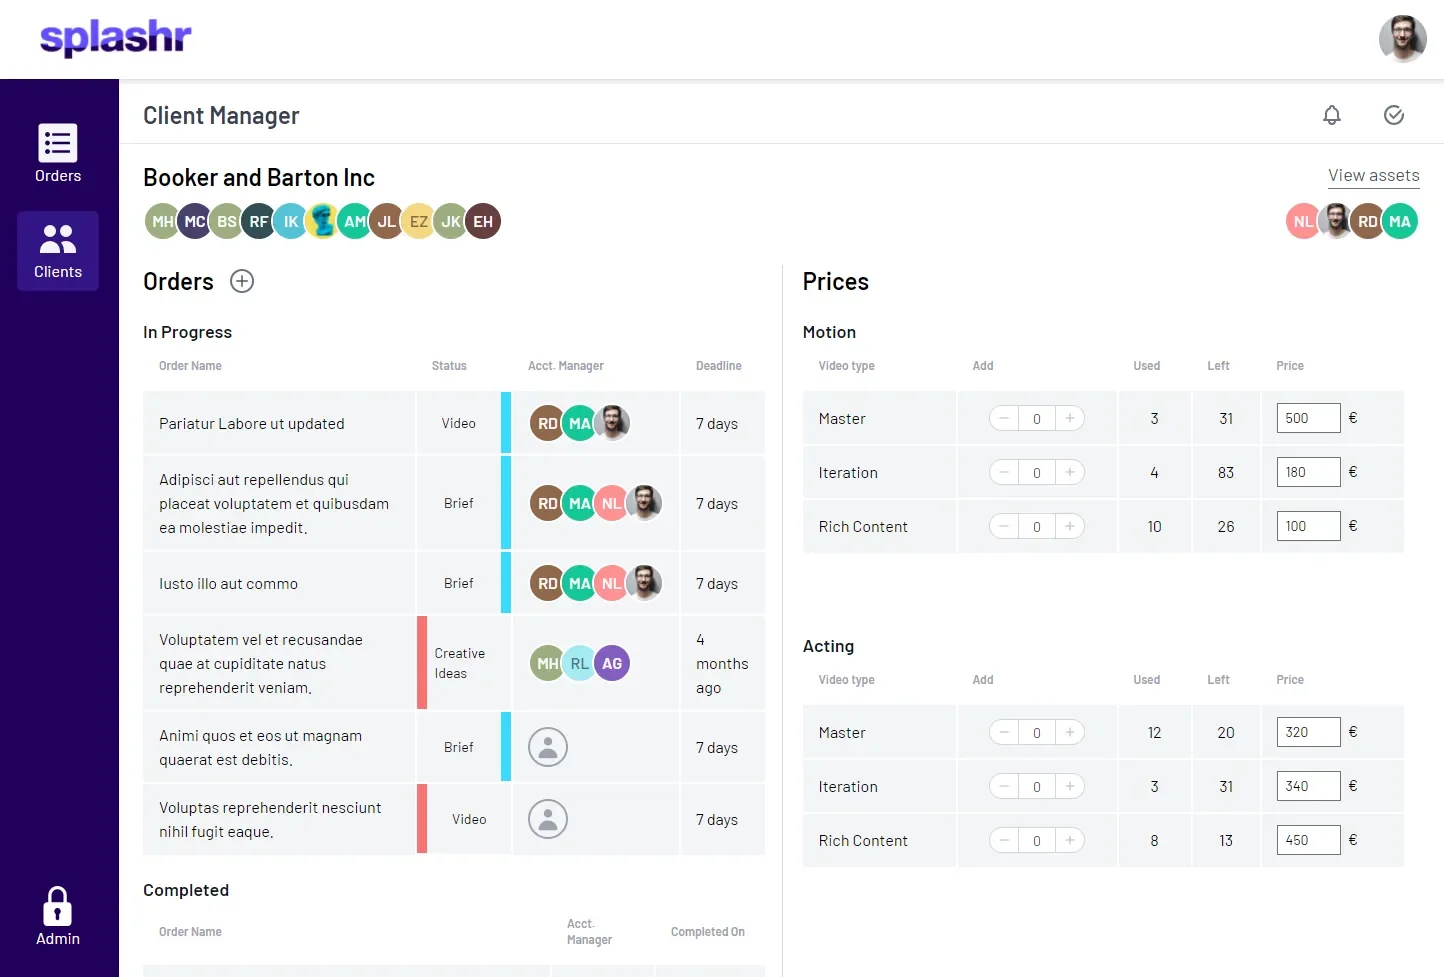Increase Motion Master add quantity
This screenshot has height=977, width=1444.
(x=1070, y=418)
